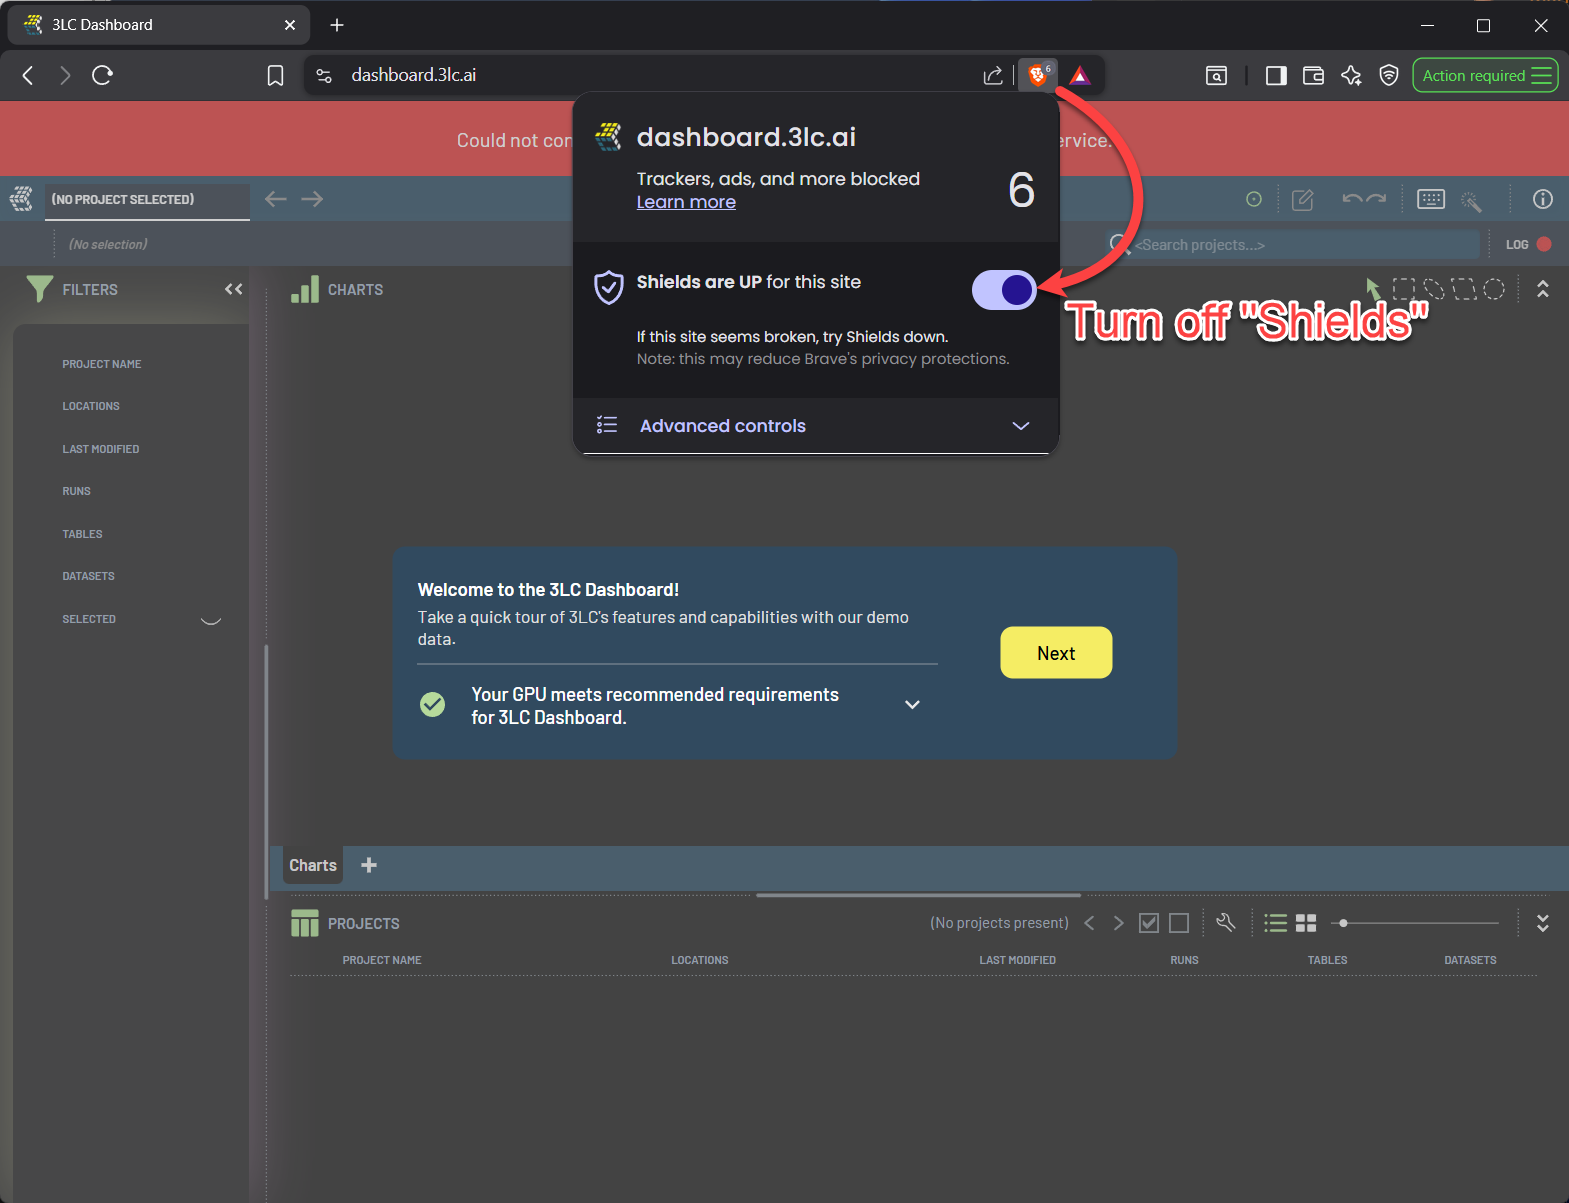The image size is (1569, 1203).
Task: Adjust the projects size slider handle
Action: [x=1343, y=923]
